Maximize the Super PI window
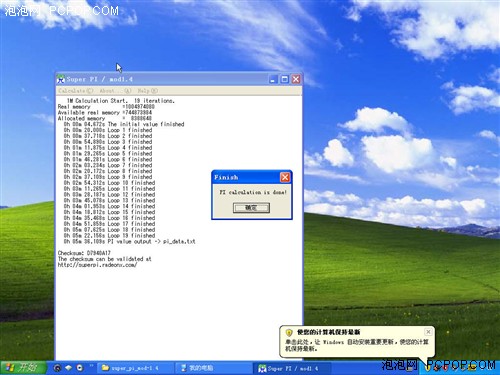This screenshot has width=500, height=375. click(x=285, y=79)
